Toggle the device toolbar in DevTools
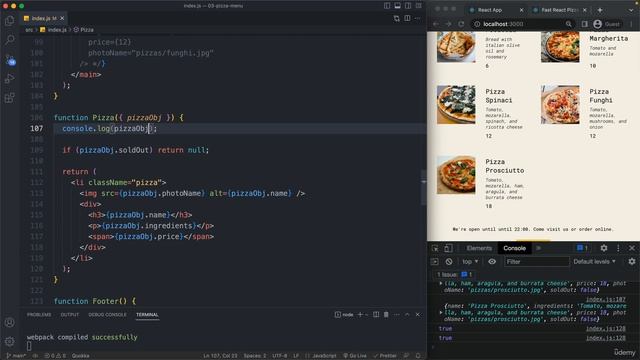 pos(448,248)
